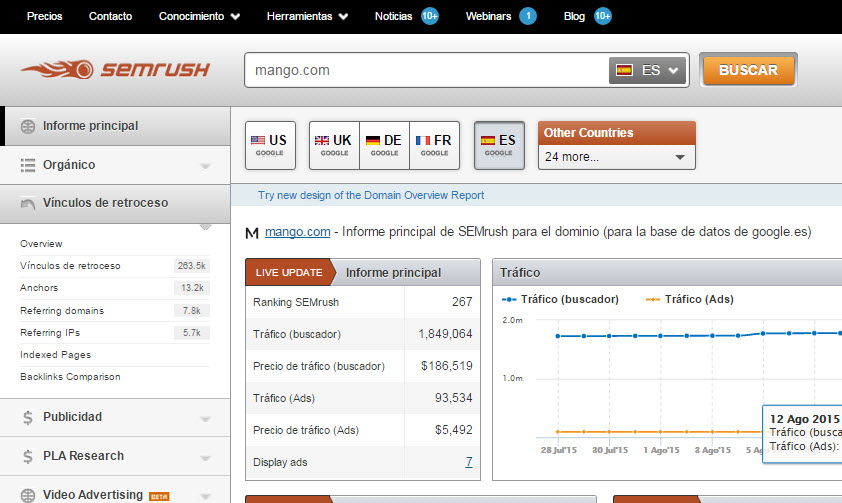The image size is (842, 503).
Task: Click the BETA badge next to Video Advertising
Action: (x=159, y=496)
